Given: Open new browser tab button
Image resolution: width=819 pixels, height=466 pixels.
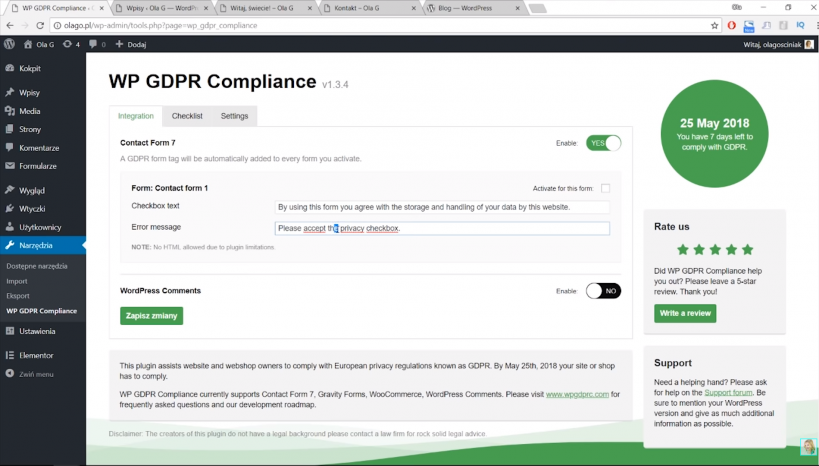Looking at the screenshot, I should click(537, 8).
